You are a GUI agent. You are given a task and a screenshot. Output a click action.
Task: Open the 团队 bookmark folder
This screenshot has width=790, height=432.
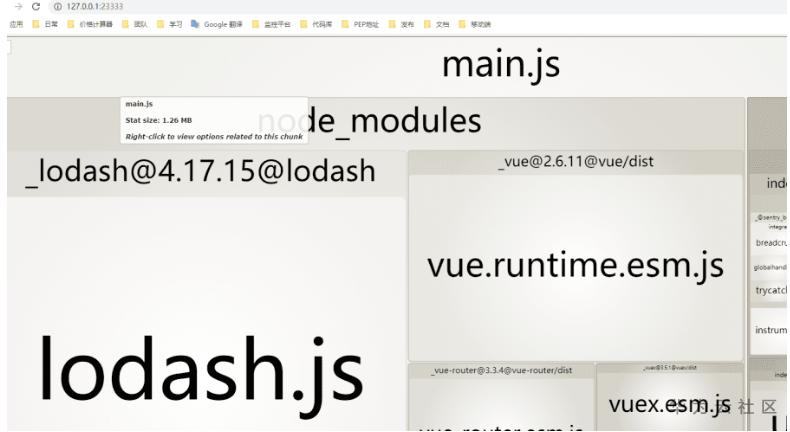tap(135, 24)
